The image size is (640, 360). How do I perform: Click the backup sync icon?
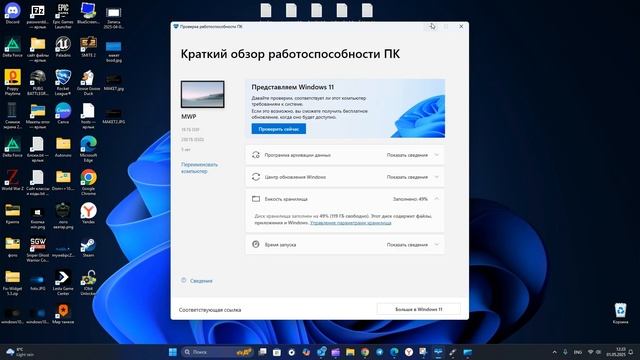[x=256, y=155]
